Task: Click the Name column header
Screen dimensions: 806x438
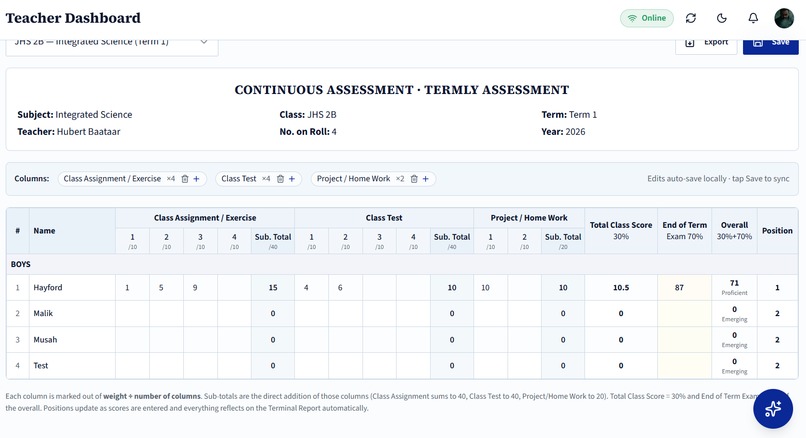Action: click(72, 230)
